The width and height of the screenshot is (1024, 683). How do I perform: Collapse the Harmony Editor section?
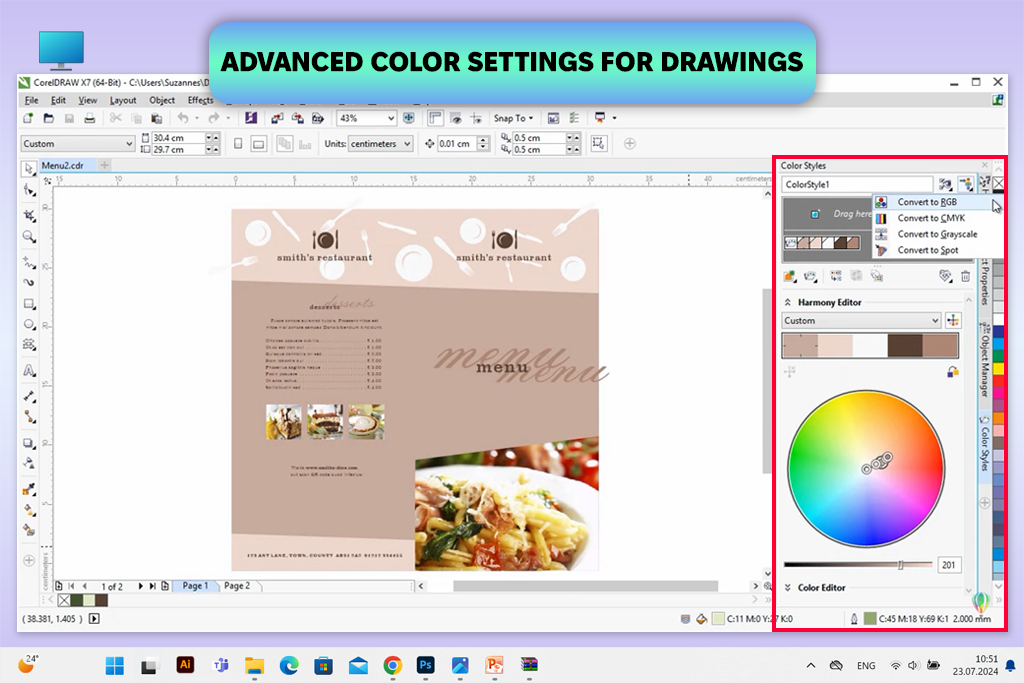pos(788,302)
